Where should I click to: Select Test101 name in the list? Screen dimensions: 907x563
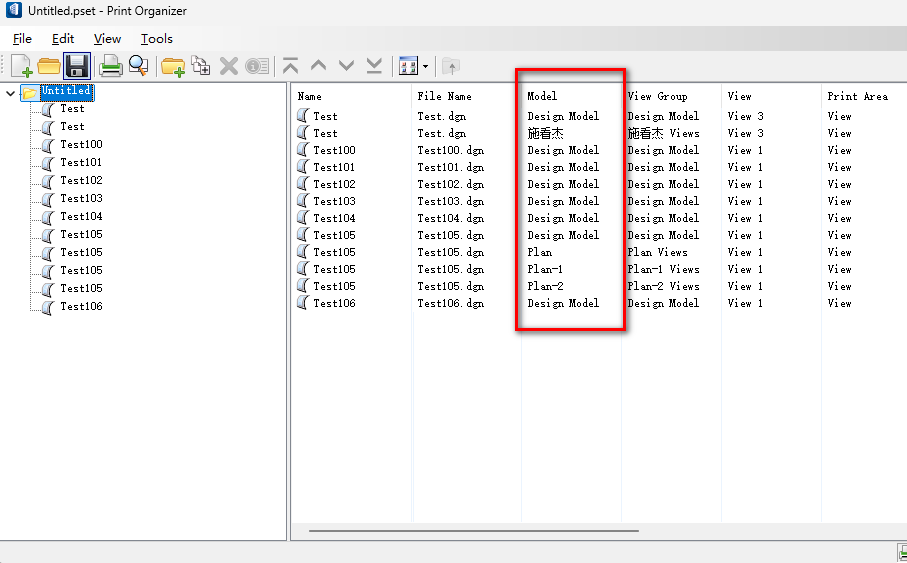tap(334, 167)
